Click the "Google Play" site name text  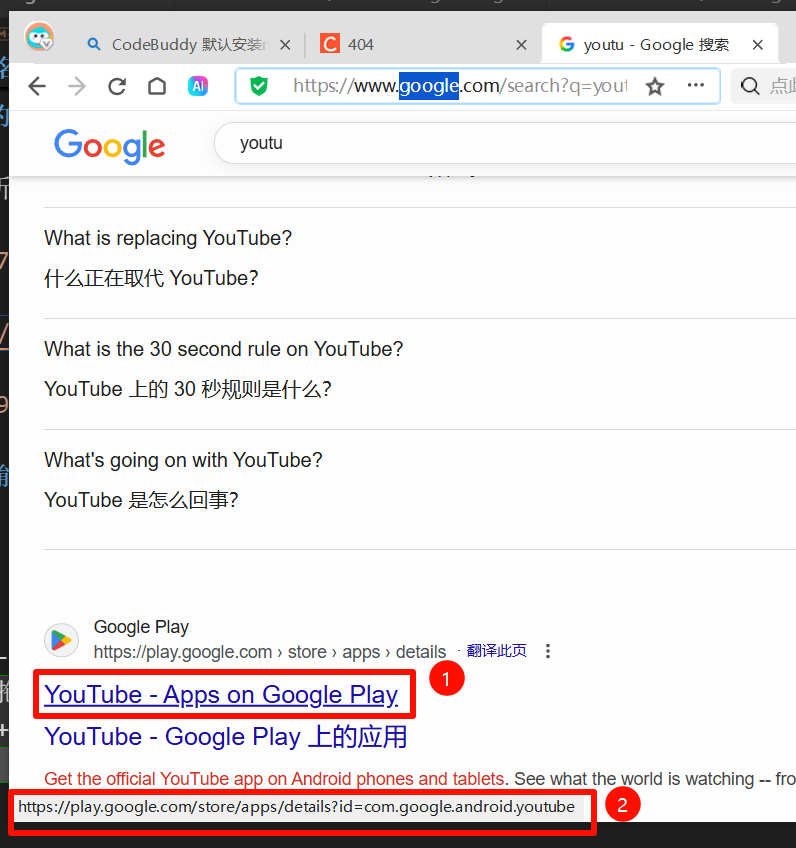(141, 627)
